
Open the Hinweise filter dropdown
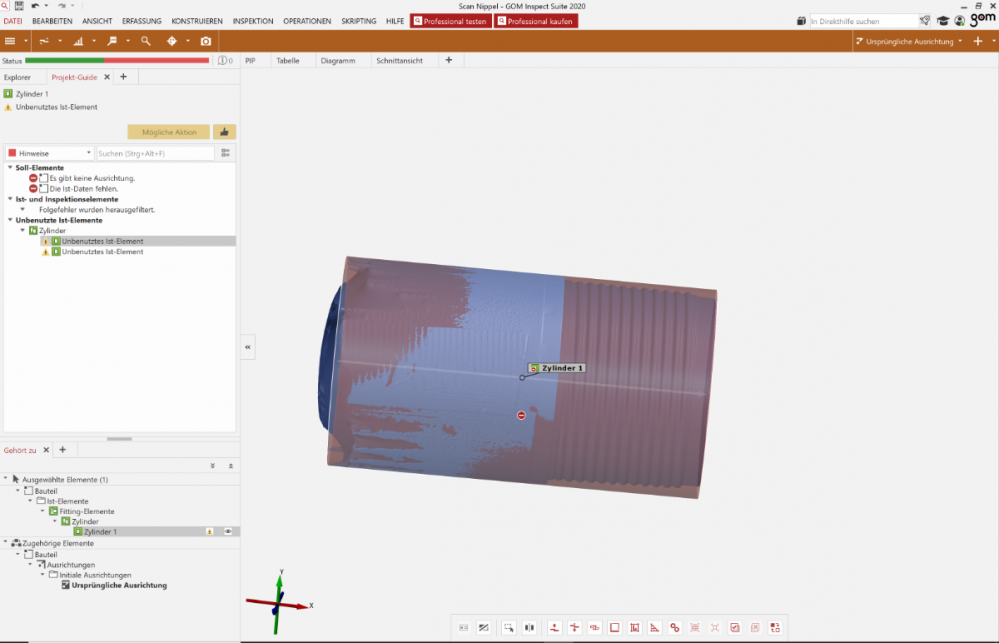[x=49, y=153]
